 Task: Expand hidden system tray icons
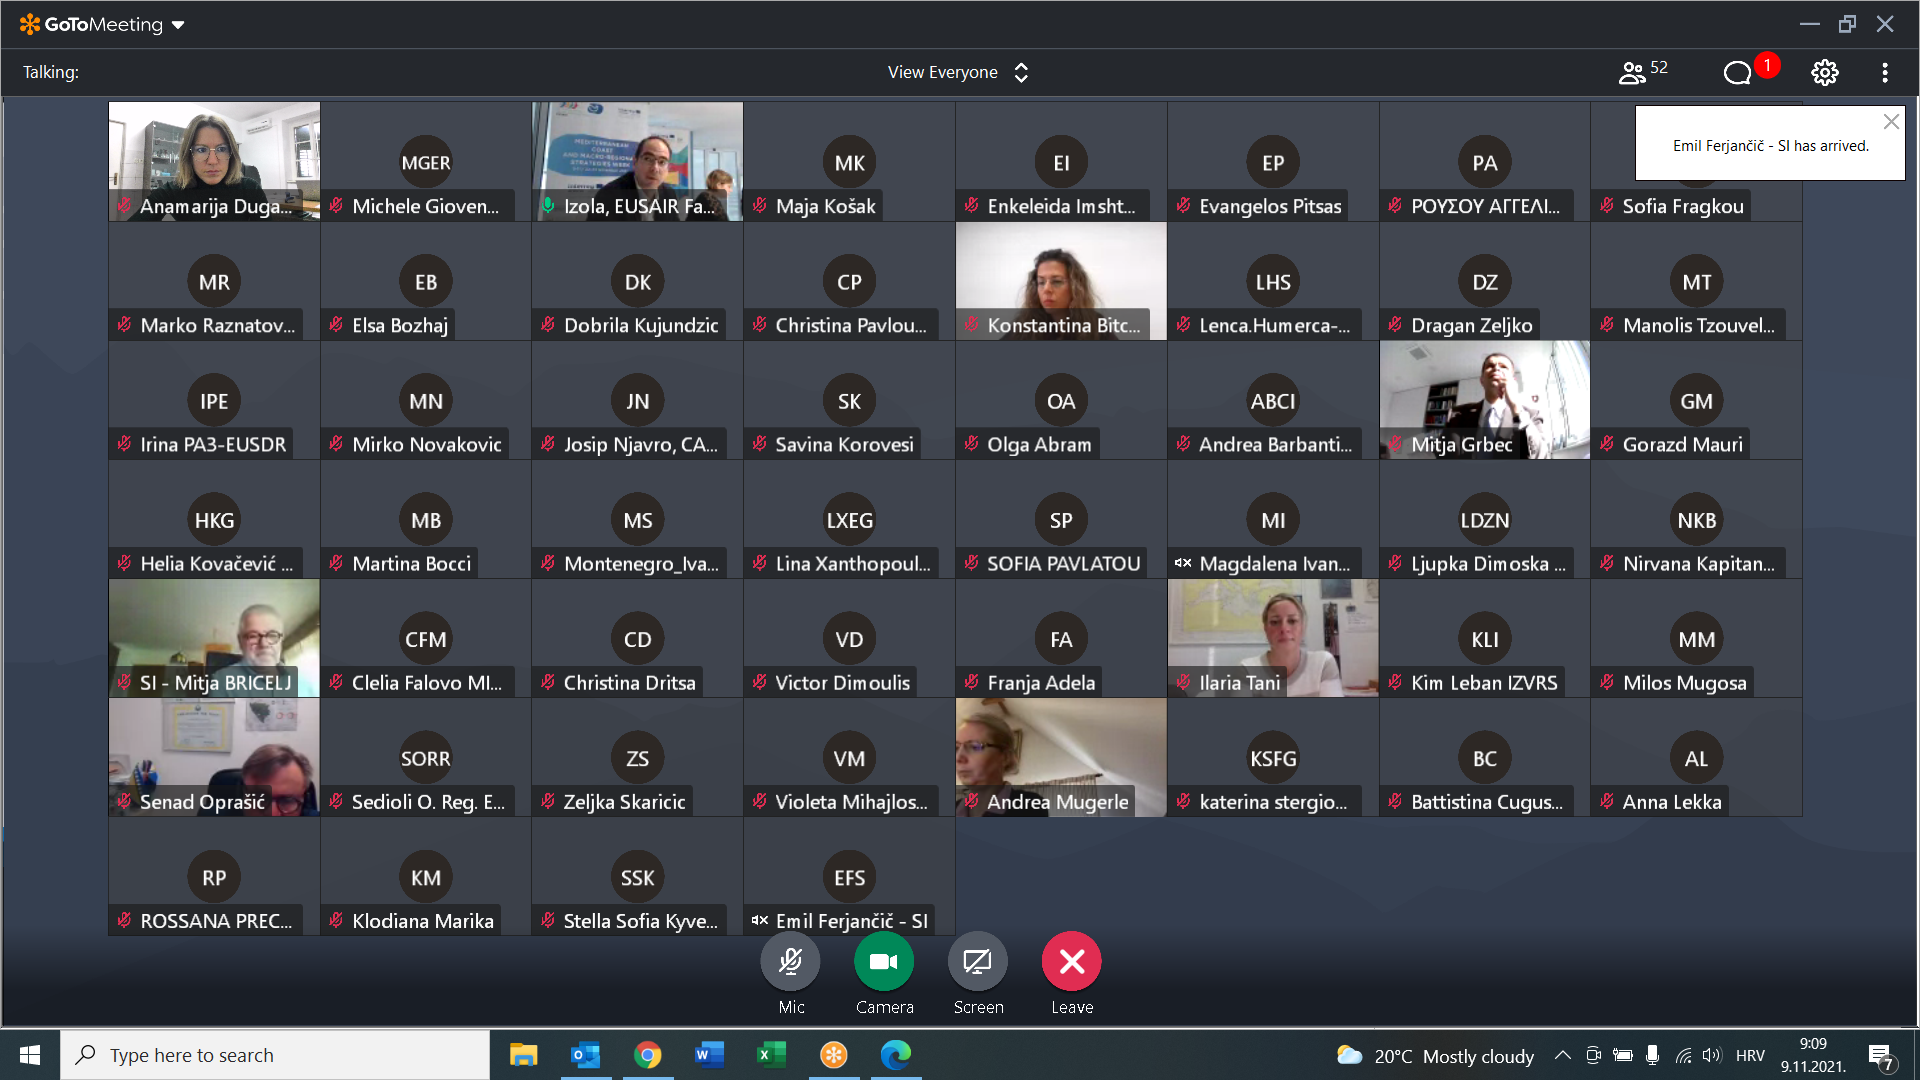point(1562,1055)
